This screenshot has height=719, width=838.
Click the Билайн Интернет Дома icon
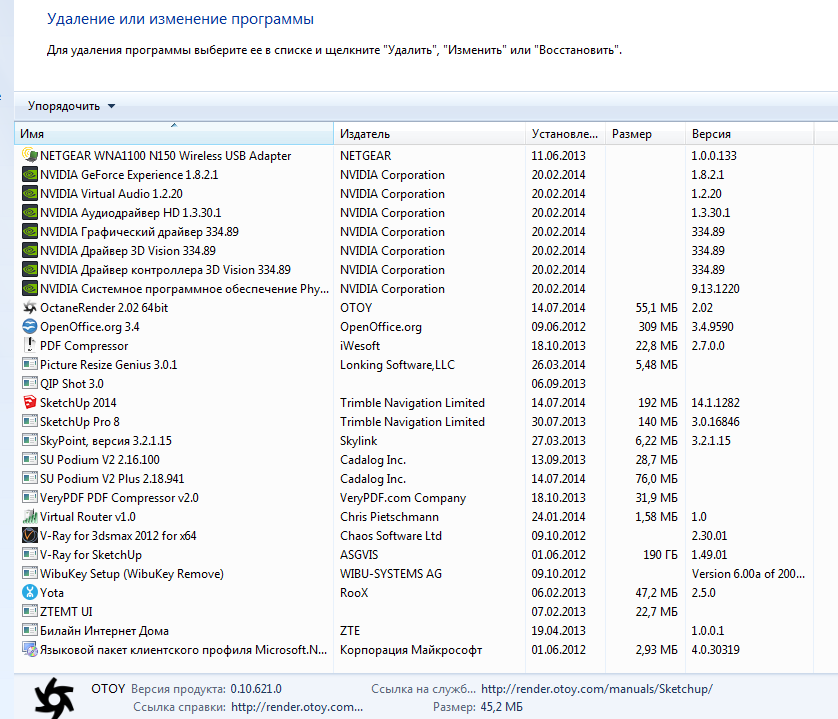point(30,630)
